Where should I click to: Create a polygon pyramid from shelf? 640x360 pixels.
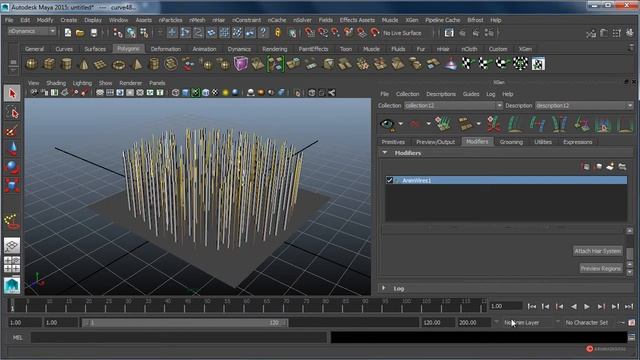[137, 64]
